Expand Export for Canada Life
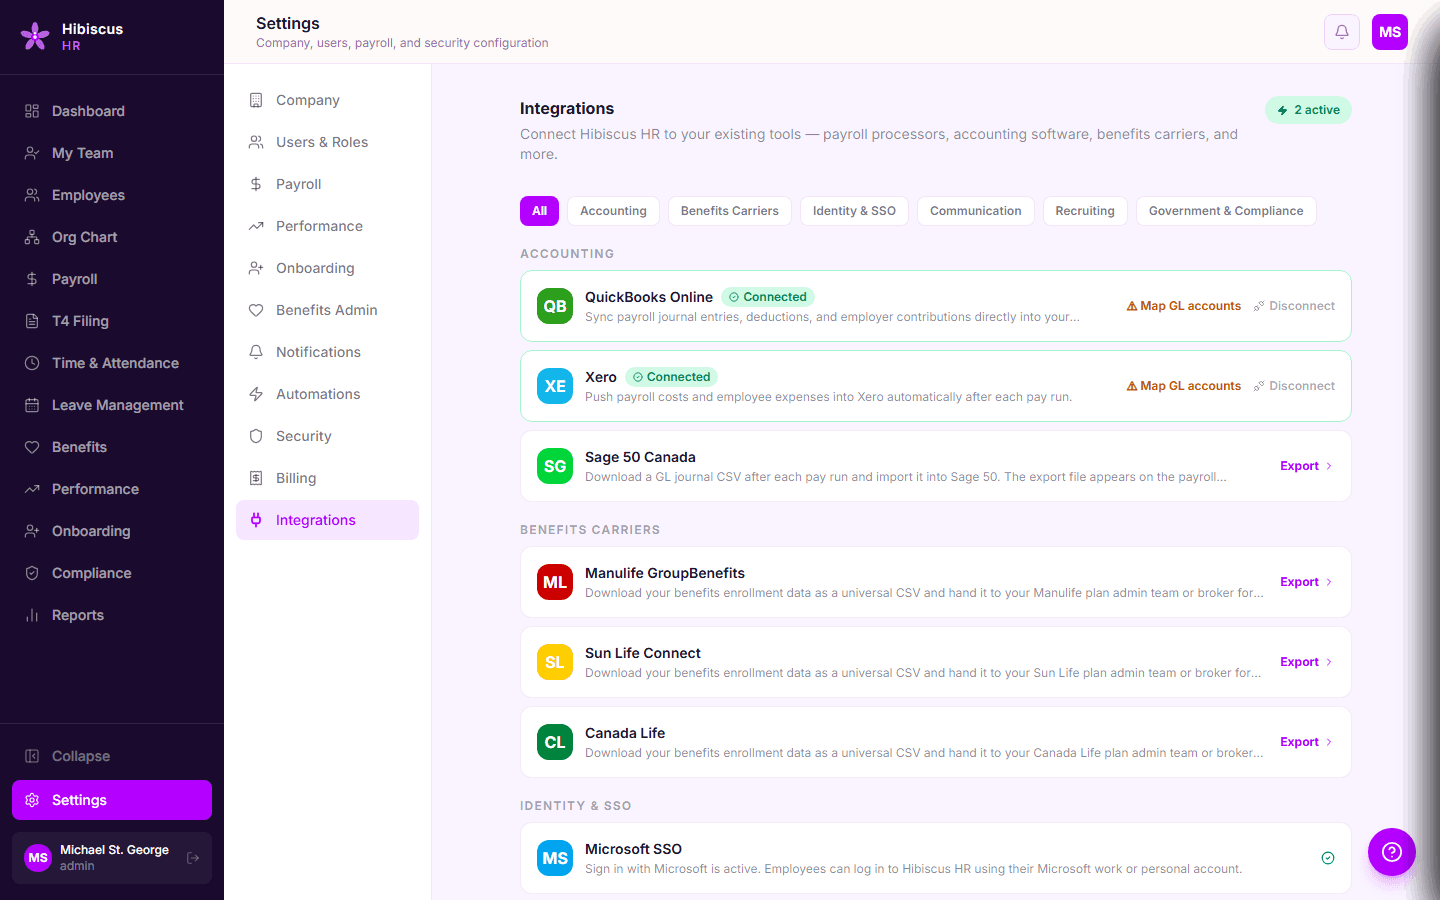The height and width of the screenshot is (900, 1440). coord(1305,742)
